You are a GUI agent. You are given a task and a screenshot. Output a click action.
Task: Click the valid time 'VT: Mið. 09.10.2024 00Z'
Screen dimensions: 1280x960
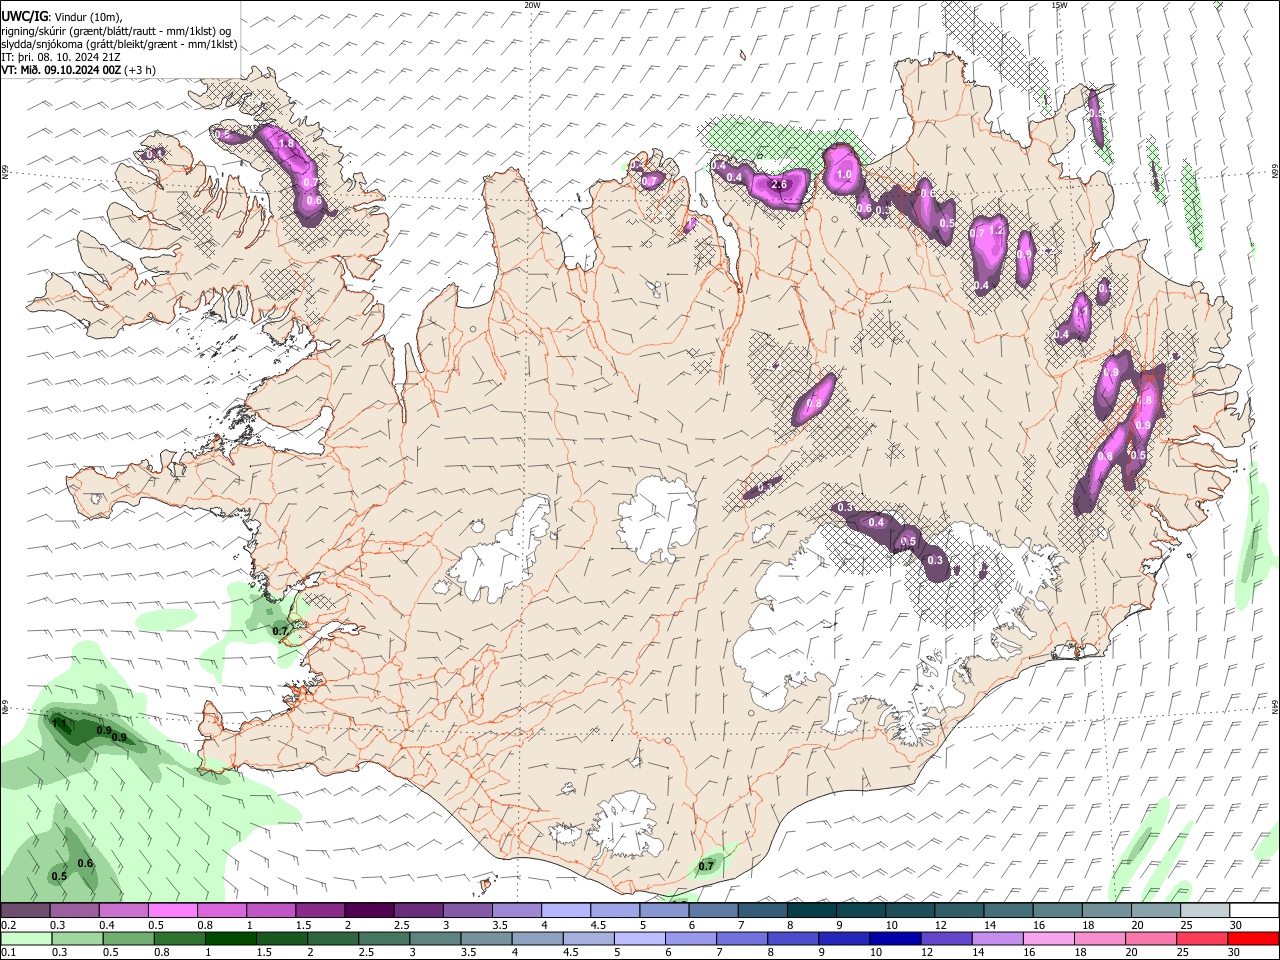tap(61, 70)
